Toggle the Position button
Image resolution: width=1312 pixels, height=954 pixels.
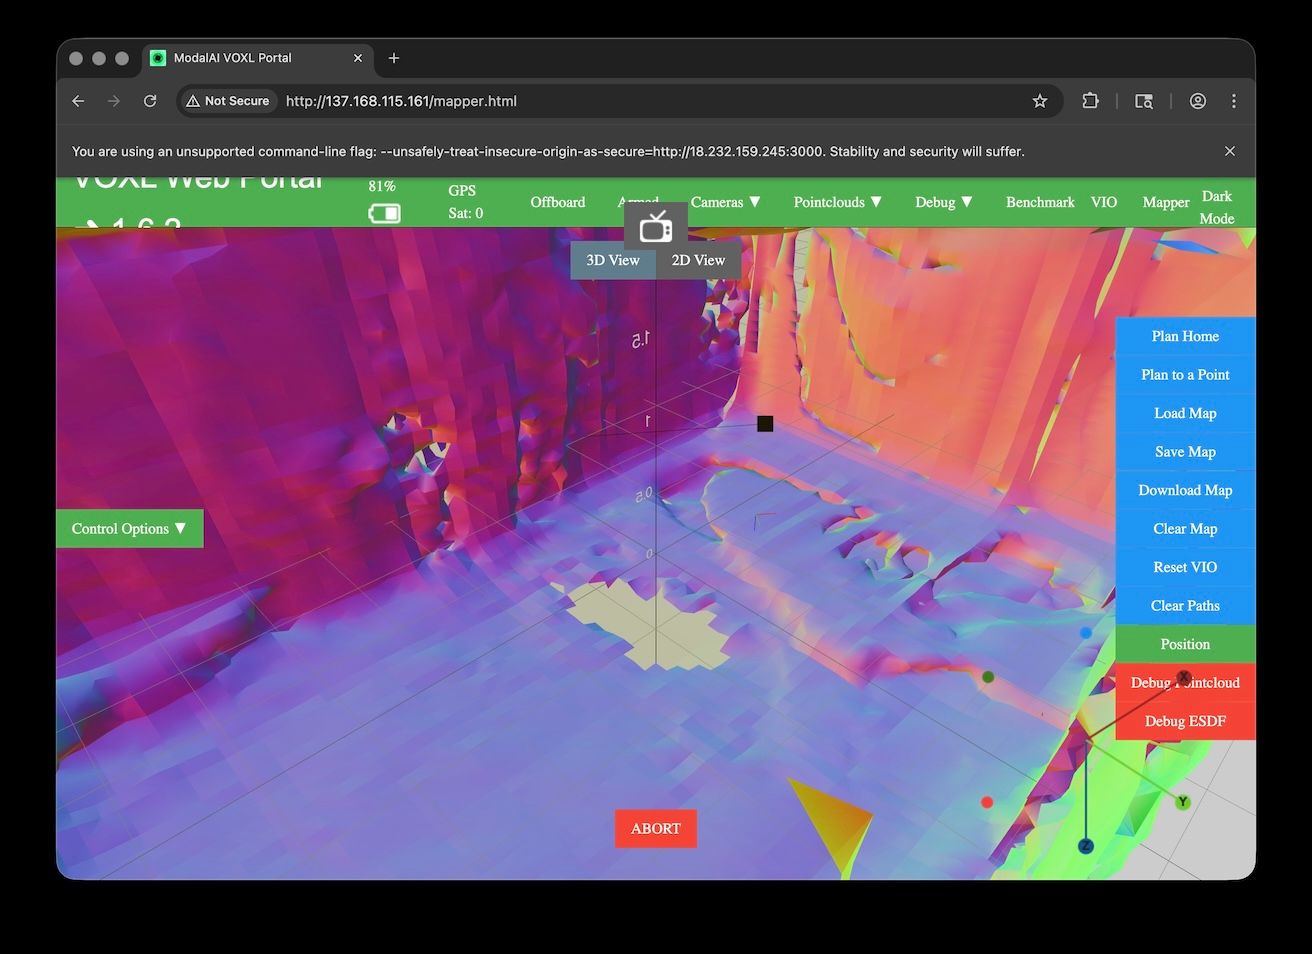click(1185, 644)
